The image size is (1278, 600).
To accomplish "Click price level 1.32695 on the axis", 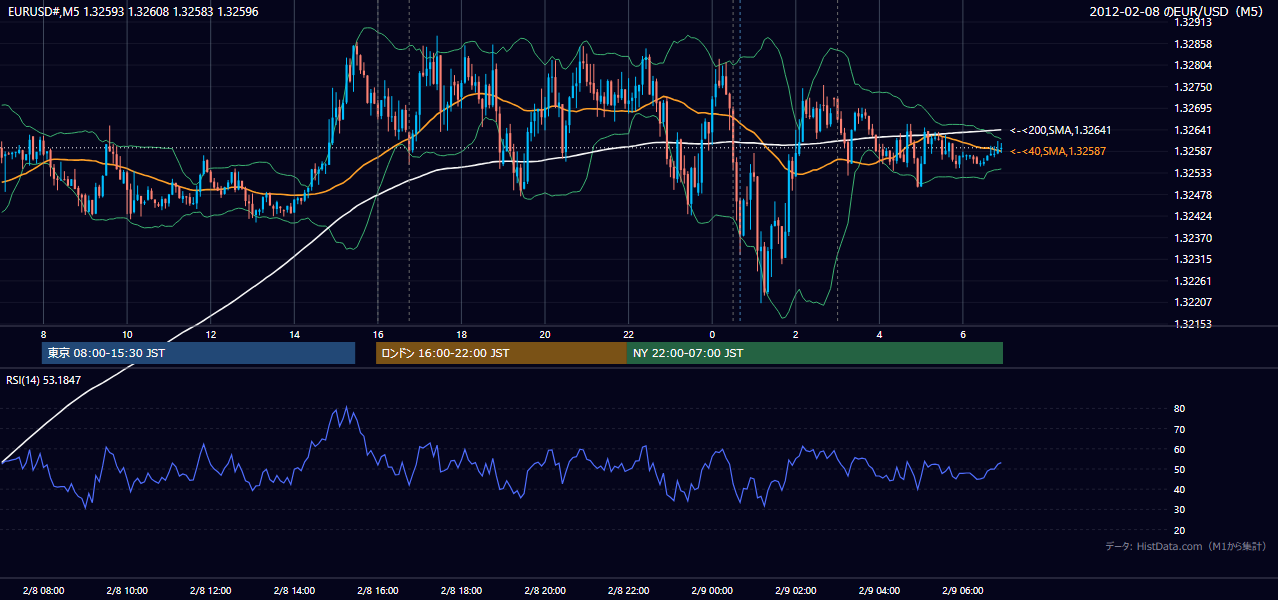I will (1193, 108).
